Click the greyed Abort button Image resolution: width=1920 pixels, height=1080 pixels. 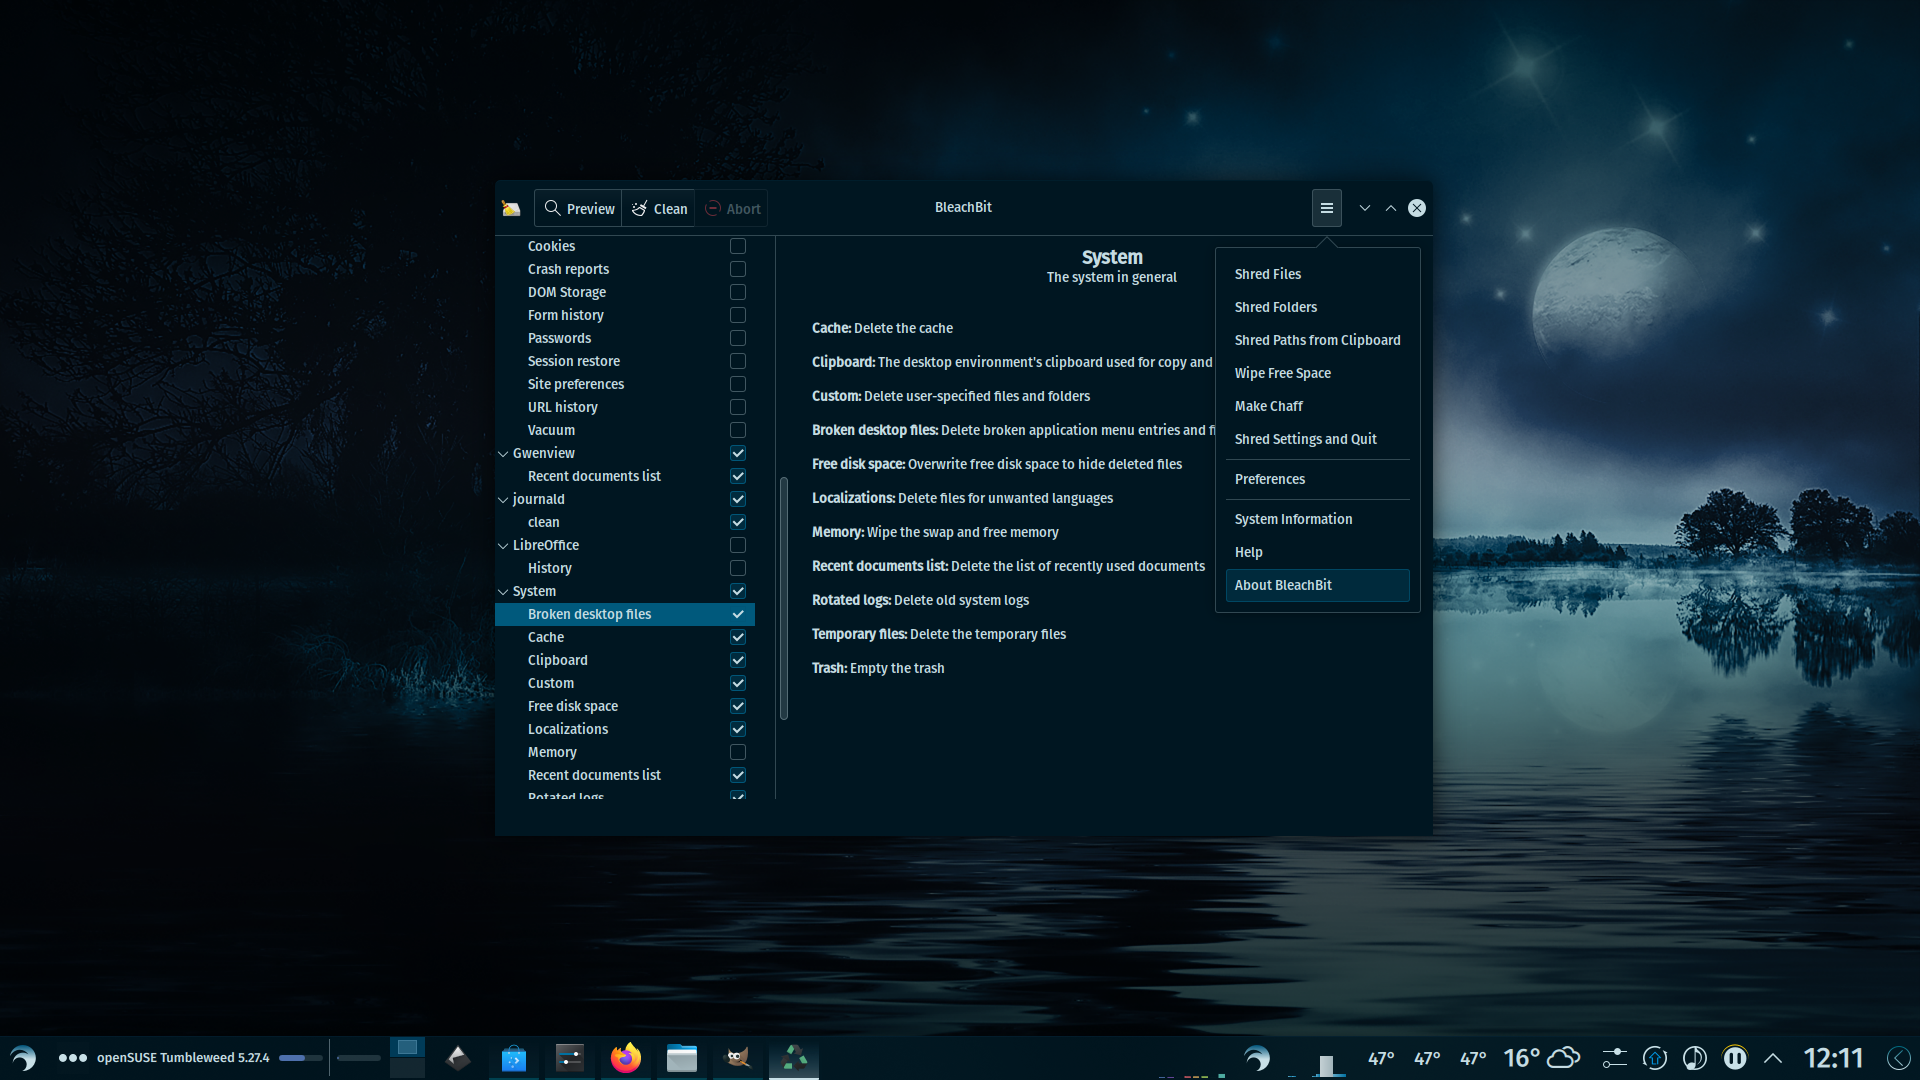(x=733, y=208)
